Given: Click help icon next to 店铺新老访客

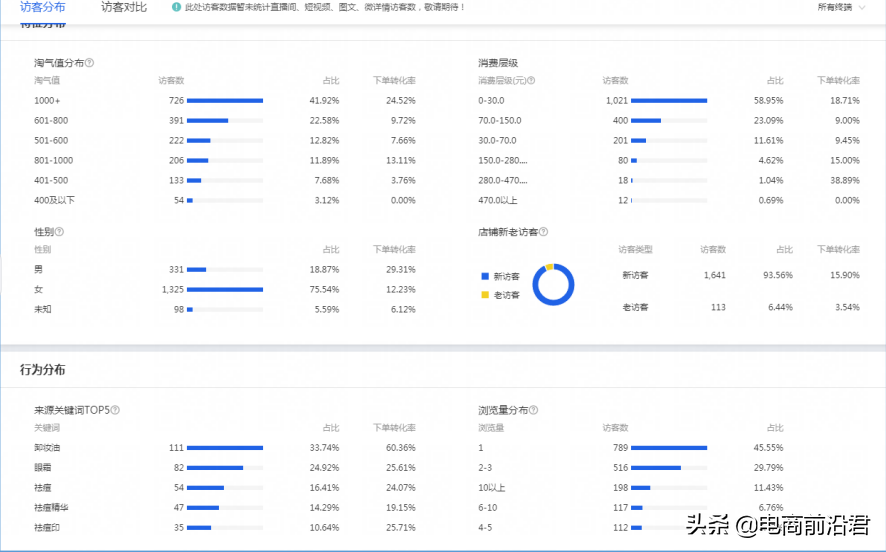Looking at the screenshot, I should [x=544, y=232].
